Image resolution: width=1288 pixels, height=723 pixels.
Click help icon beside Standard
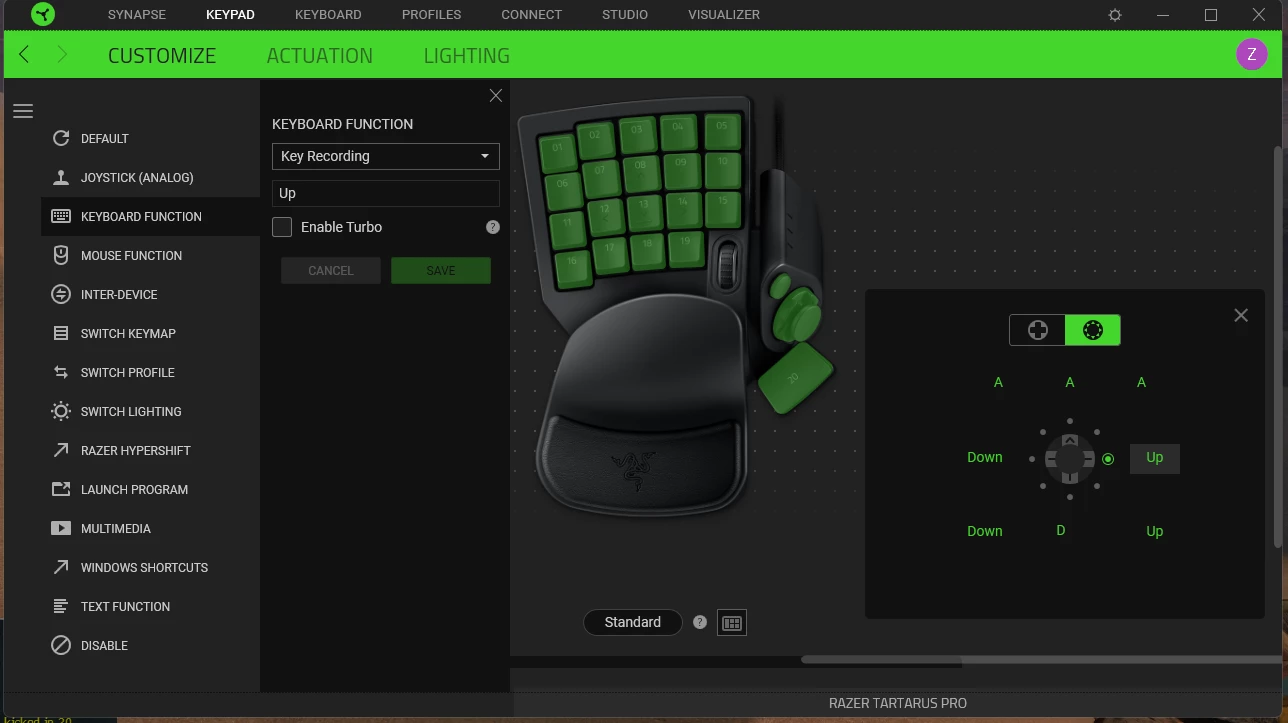point(700,622)
